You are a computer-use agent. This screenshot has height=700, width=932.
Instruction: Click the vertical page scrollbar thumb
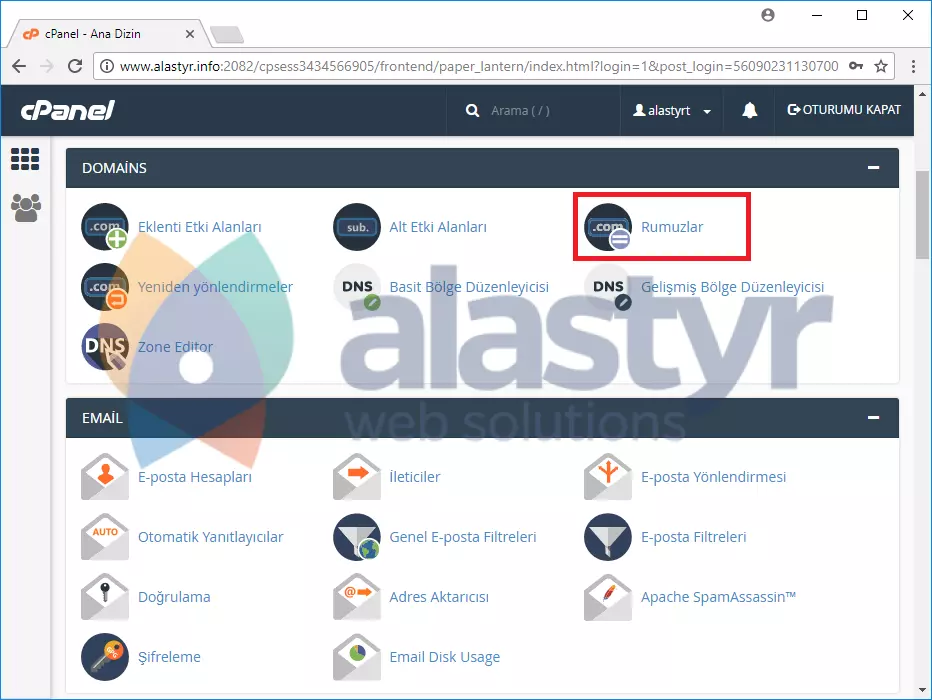click(922, 215)
